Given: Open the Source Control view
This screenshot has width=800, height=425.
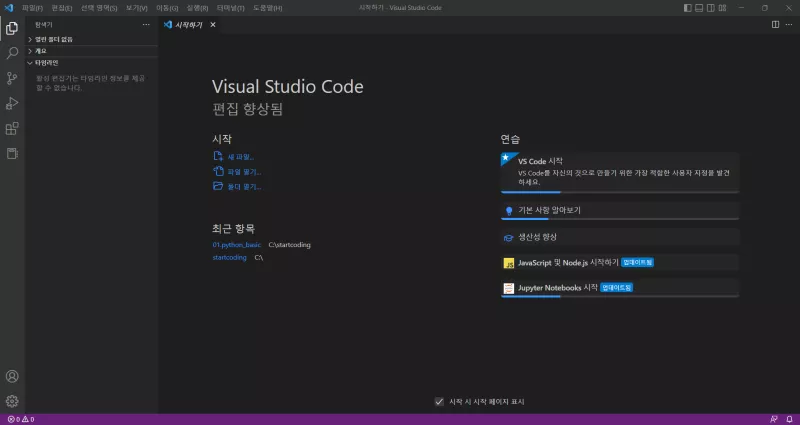Looking at the screenshot, I should (12, 78).
